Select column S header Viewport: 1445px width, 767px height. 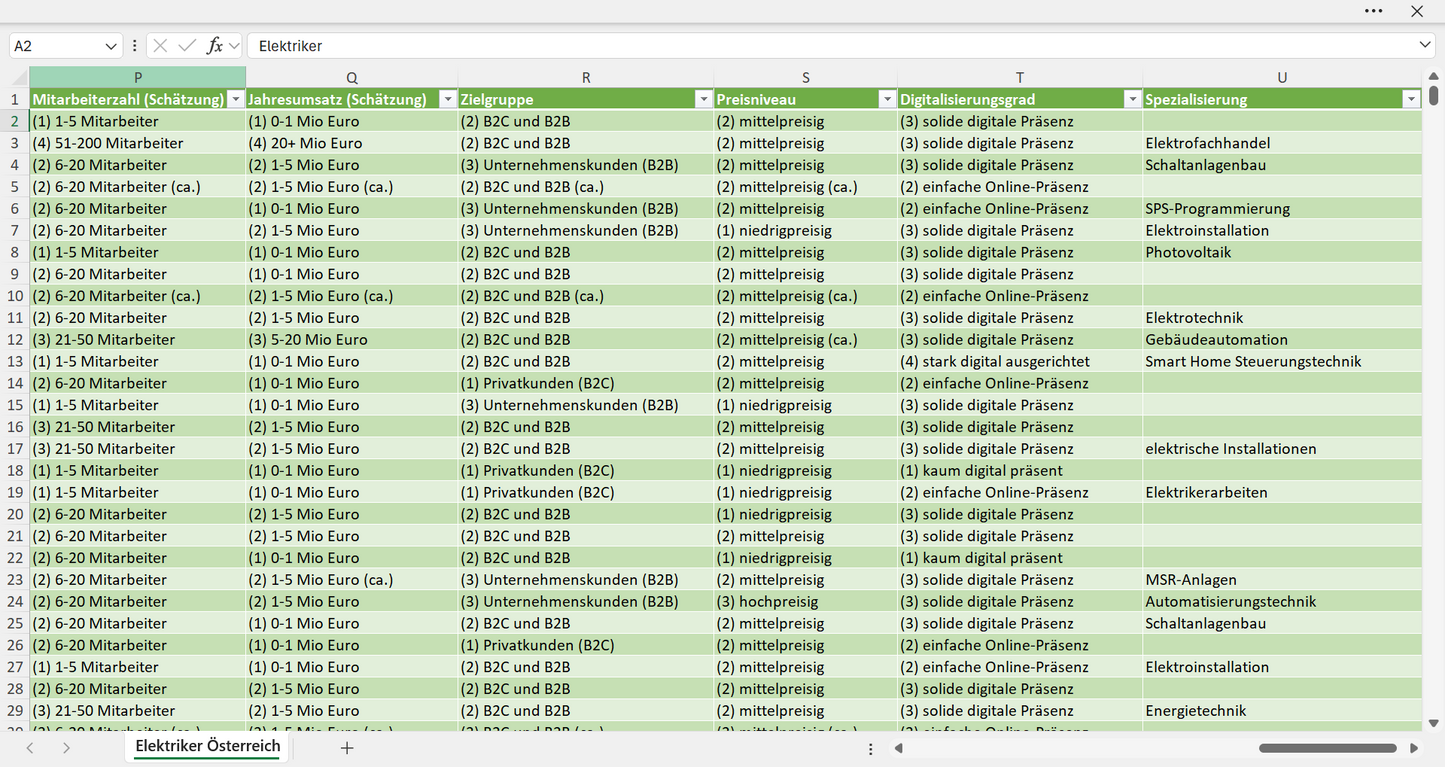(805, 78)
